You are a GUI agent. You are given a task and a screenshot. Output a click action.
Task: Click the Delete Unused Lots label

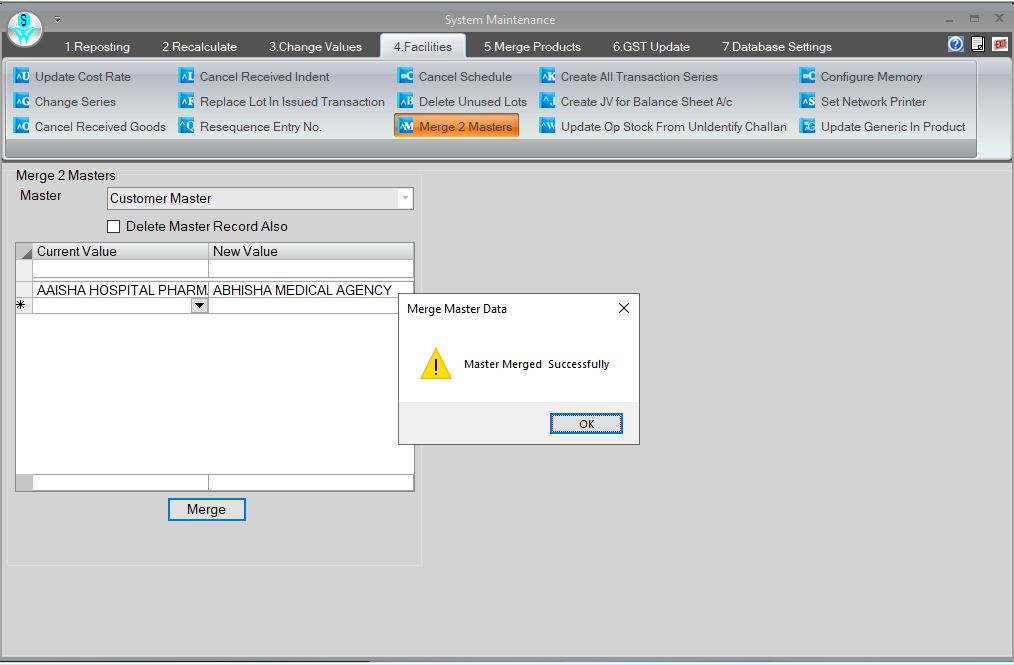tap(473, 102)
